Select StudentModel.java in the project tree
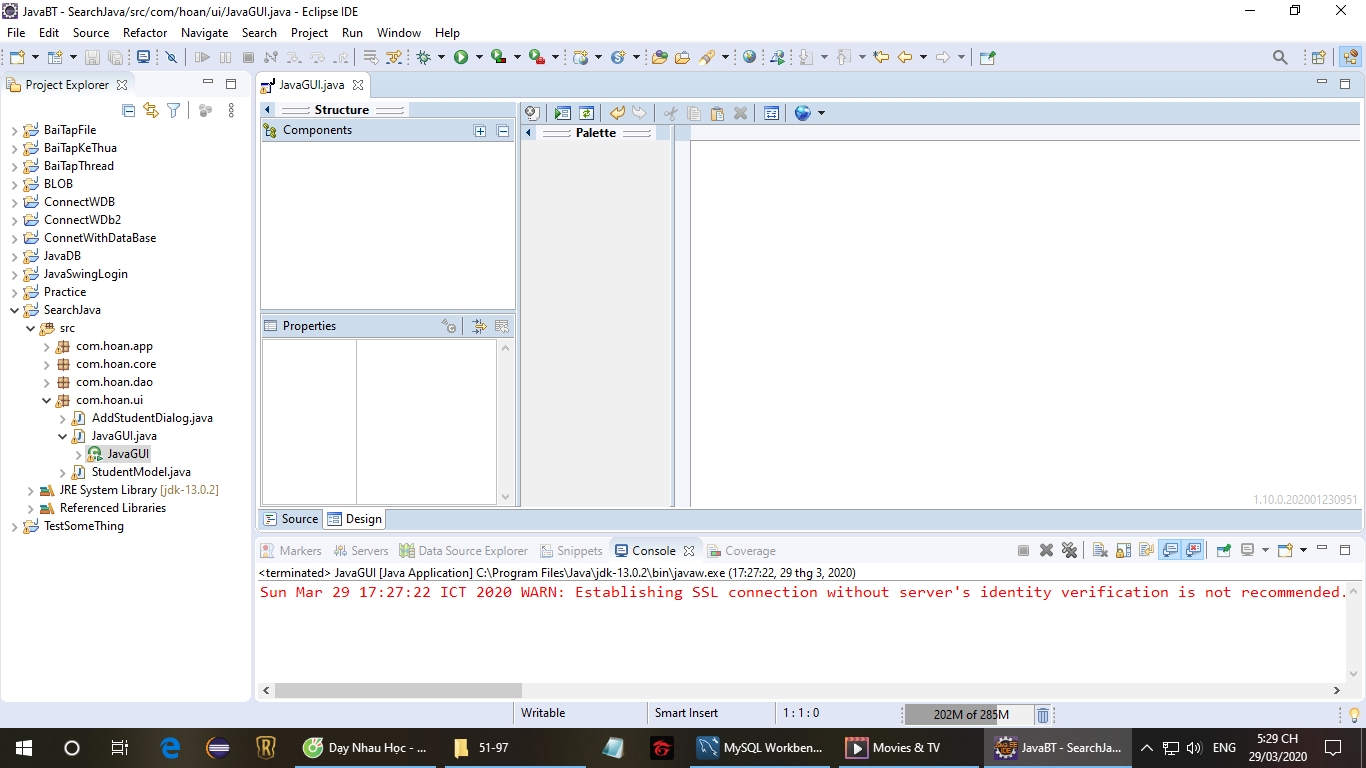This screenshot has width=1366, height=768. [x=140, y=472]
